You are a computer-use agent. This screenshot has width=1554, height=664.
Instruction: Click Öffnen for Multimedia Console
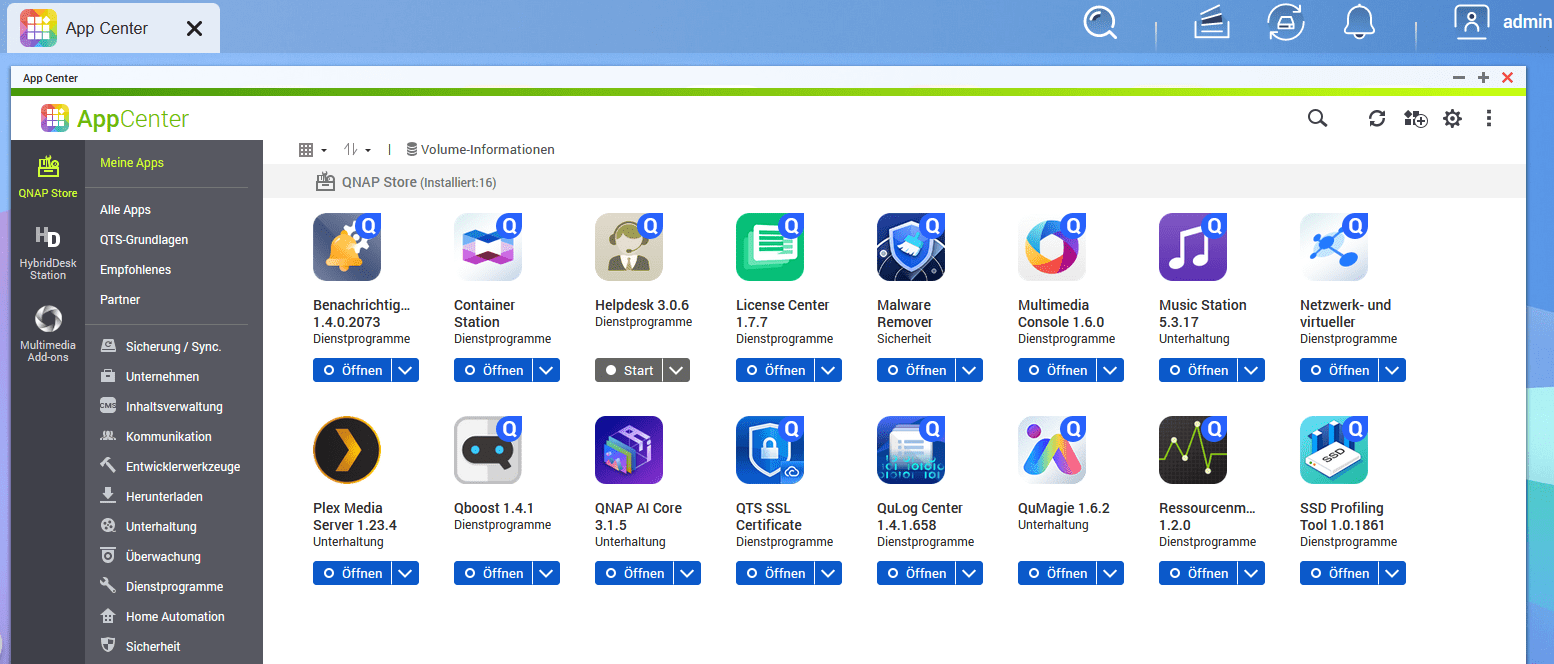[x=1057, y=370]
